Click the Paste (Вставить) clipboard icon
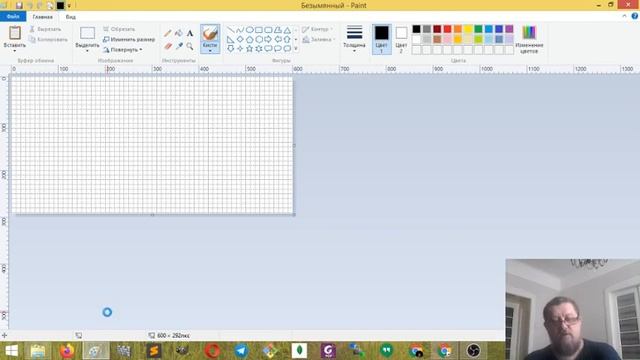Viewport: 640px width, 360px height. [x=15, y=33]
